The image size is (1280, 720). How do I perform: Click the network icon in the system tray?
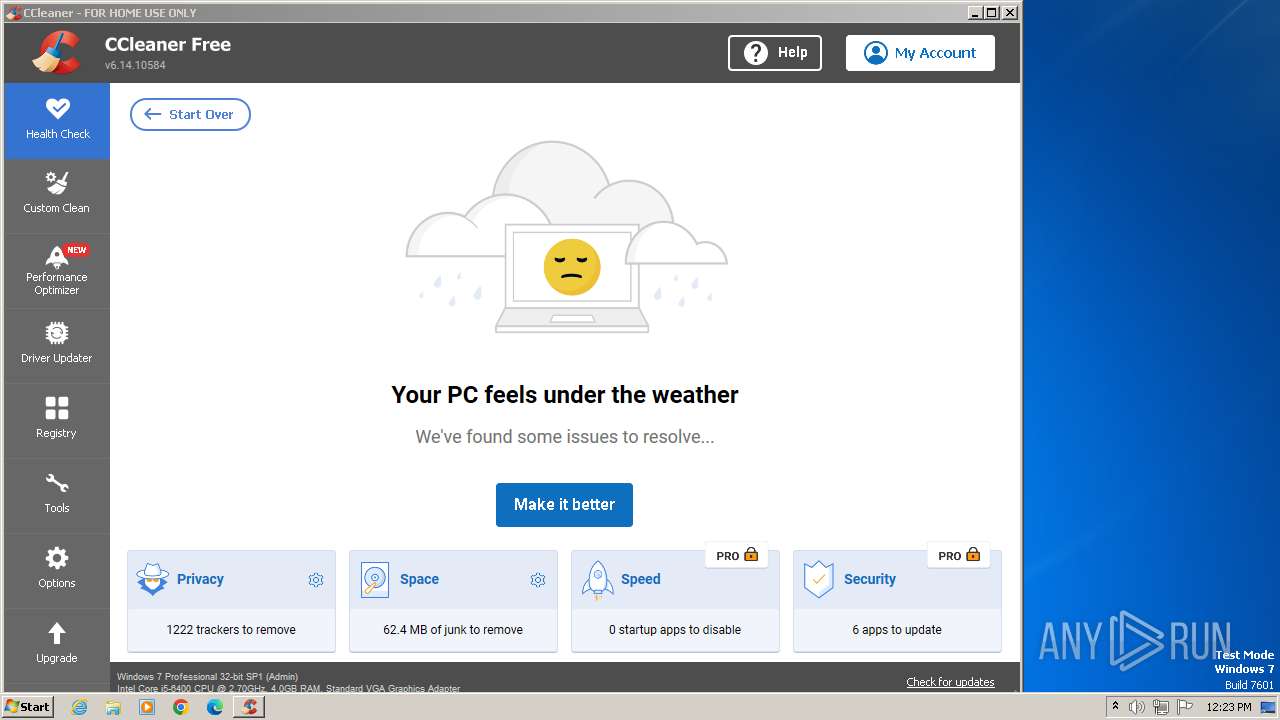pyautogui.click(x=1161, y=707)
